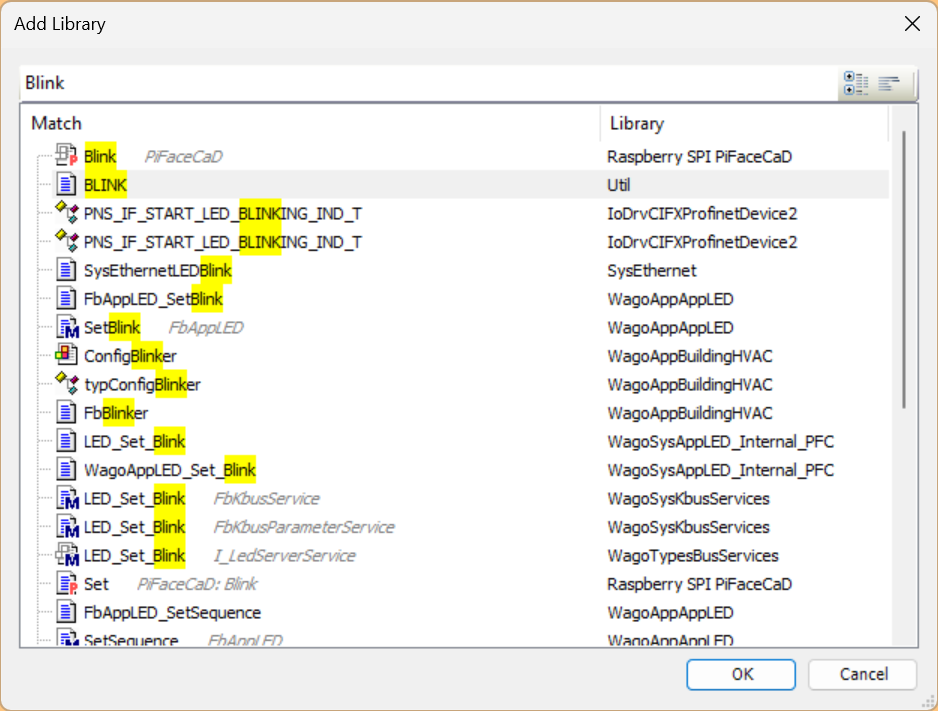The image size is (938, 711).
Task: Click the icon next to FbAppLED_SetBlink
Action: pyautogui.click(x=66, y=298)
